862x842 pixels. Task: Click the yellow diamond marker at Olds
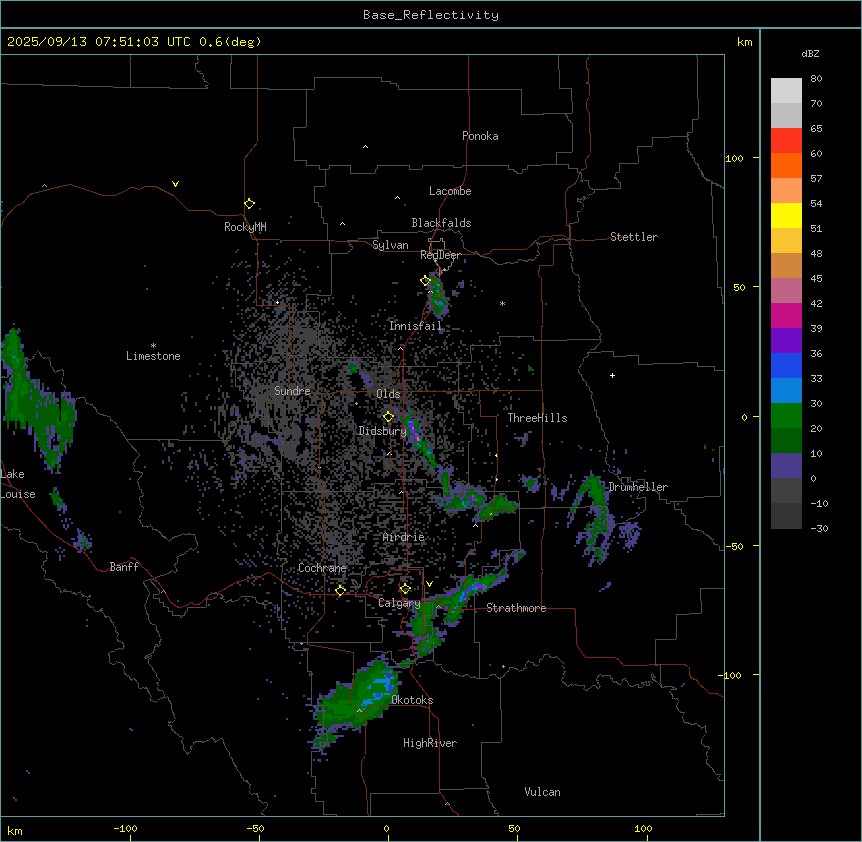(x=389, y=417)
